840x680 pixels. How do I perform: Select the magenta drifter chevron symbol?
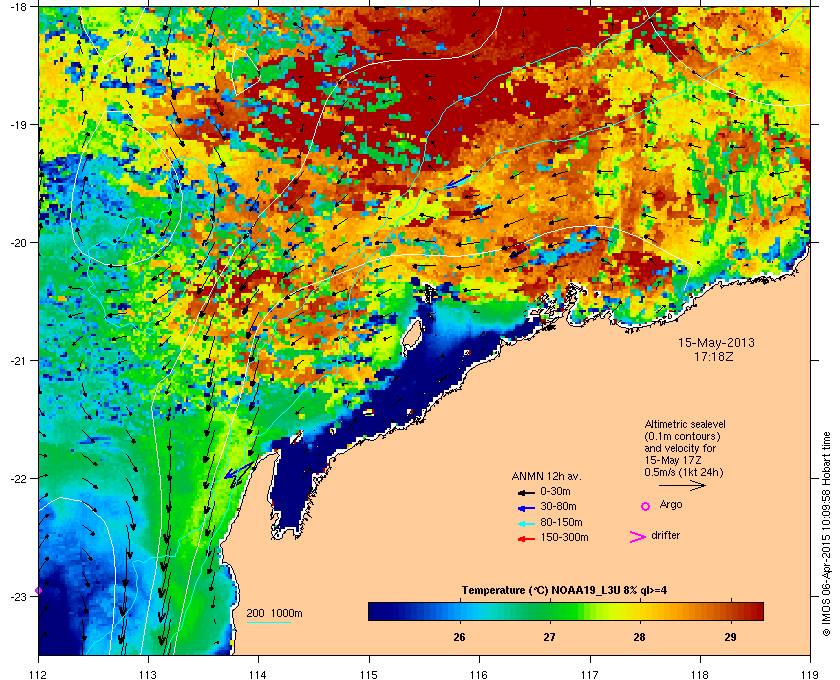636,537
